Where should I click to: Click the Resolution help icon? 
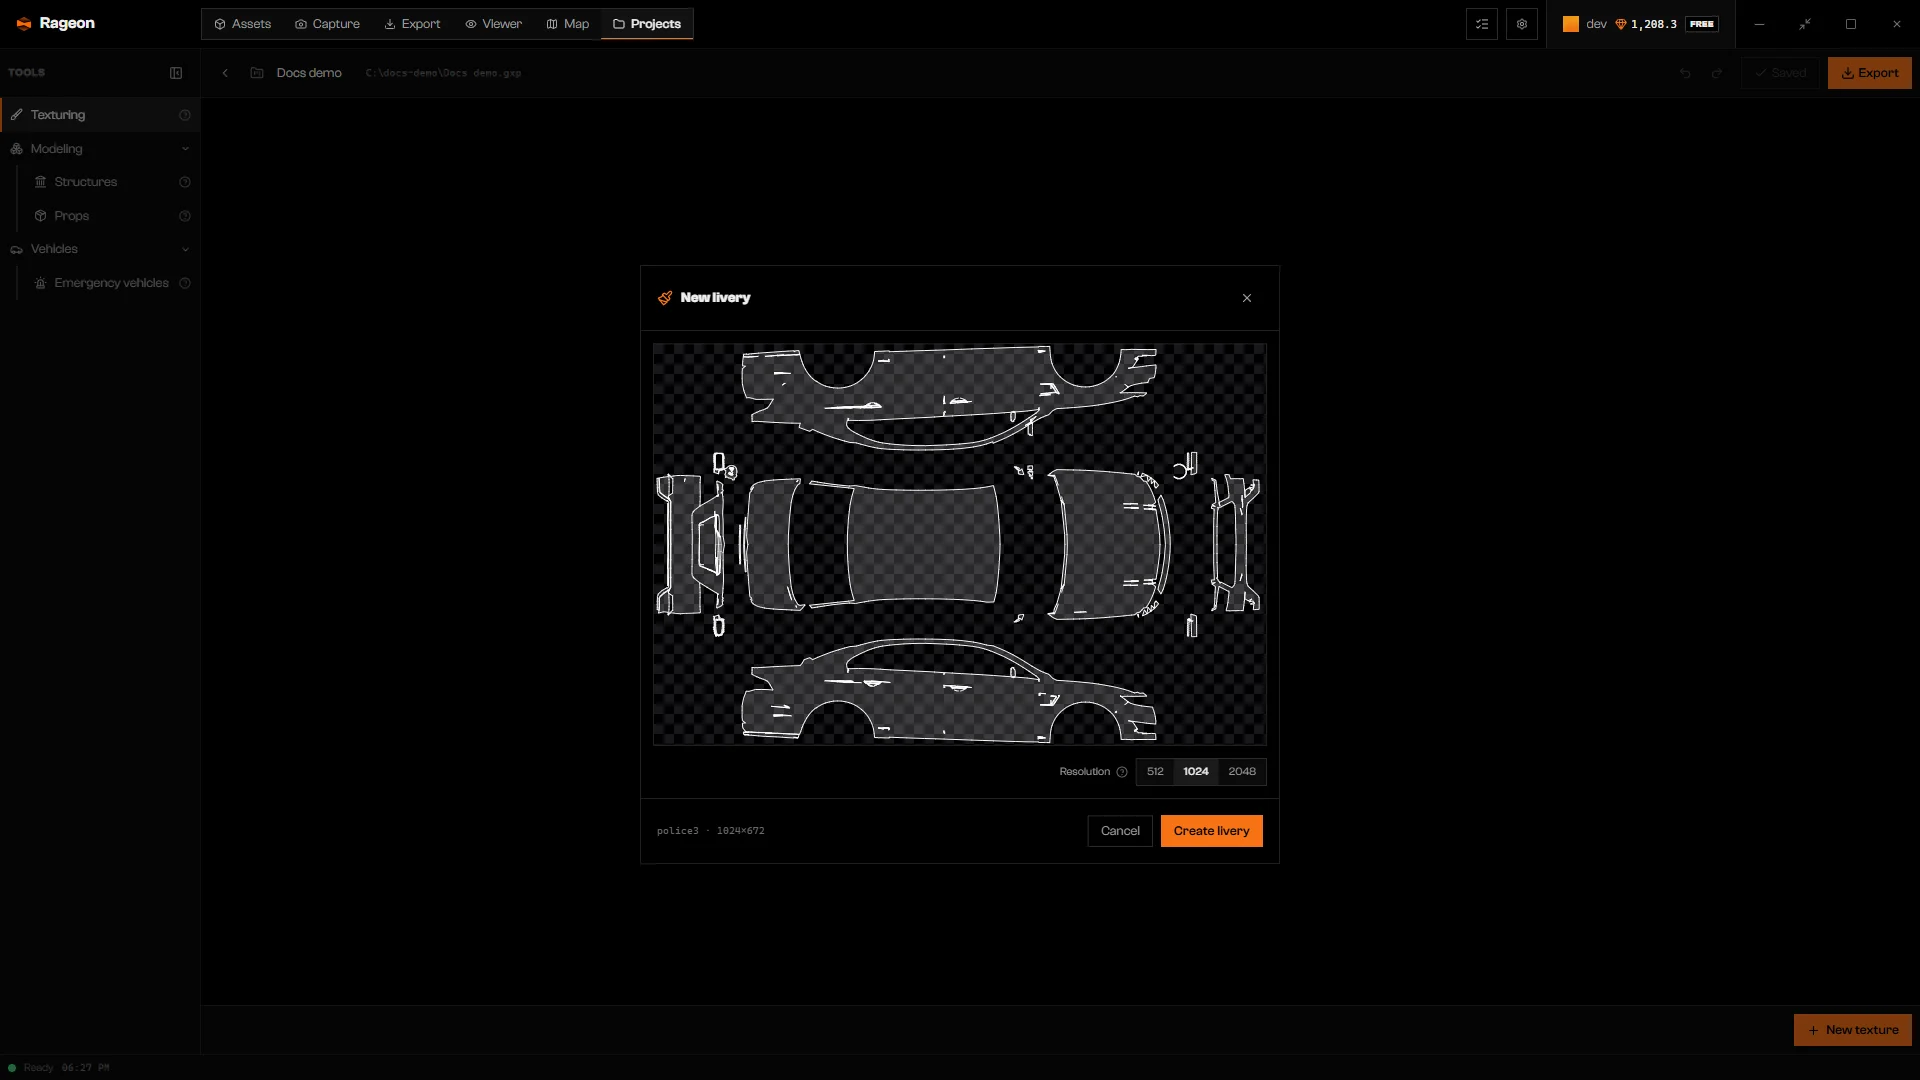(1122, 772)
